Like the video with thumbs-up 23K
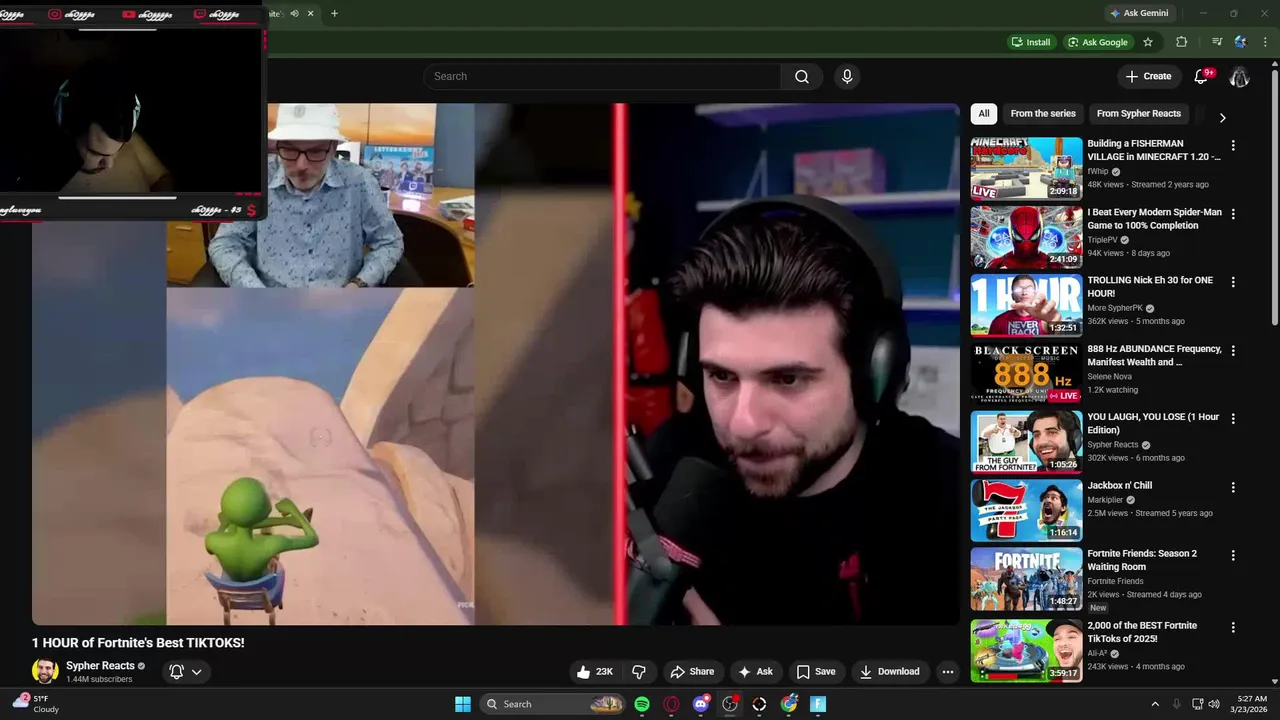Image resolution: width=1280 pixels, height=720 pixels. point(594,672)
